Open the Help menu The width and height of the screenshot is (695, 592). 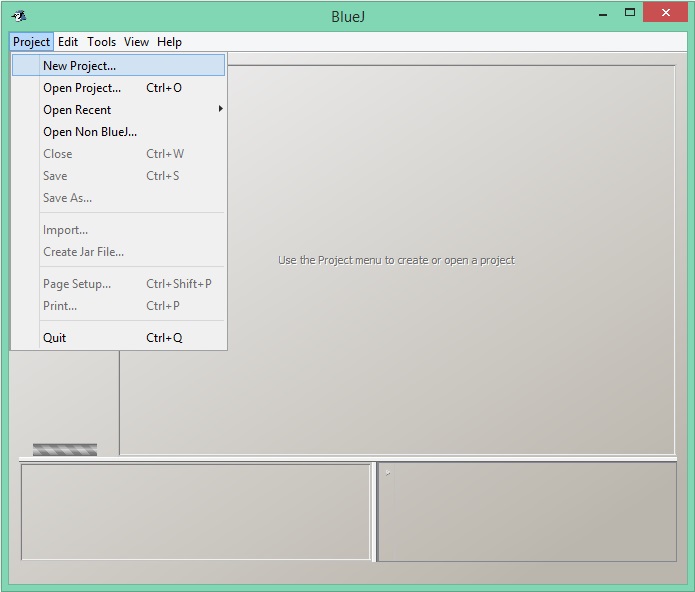pyautogui.click(x=169, y=42)
